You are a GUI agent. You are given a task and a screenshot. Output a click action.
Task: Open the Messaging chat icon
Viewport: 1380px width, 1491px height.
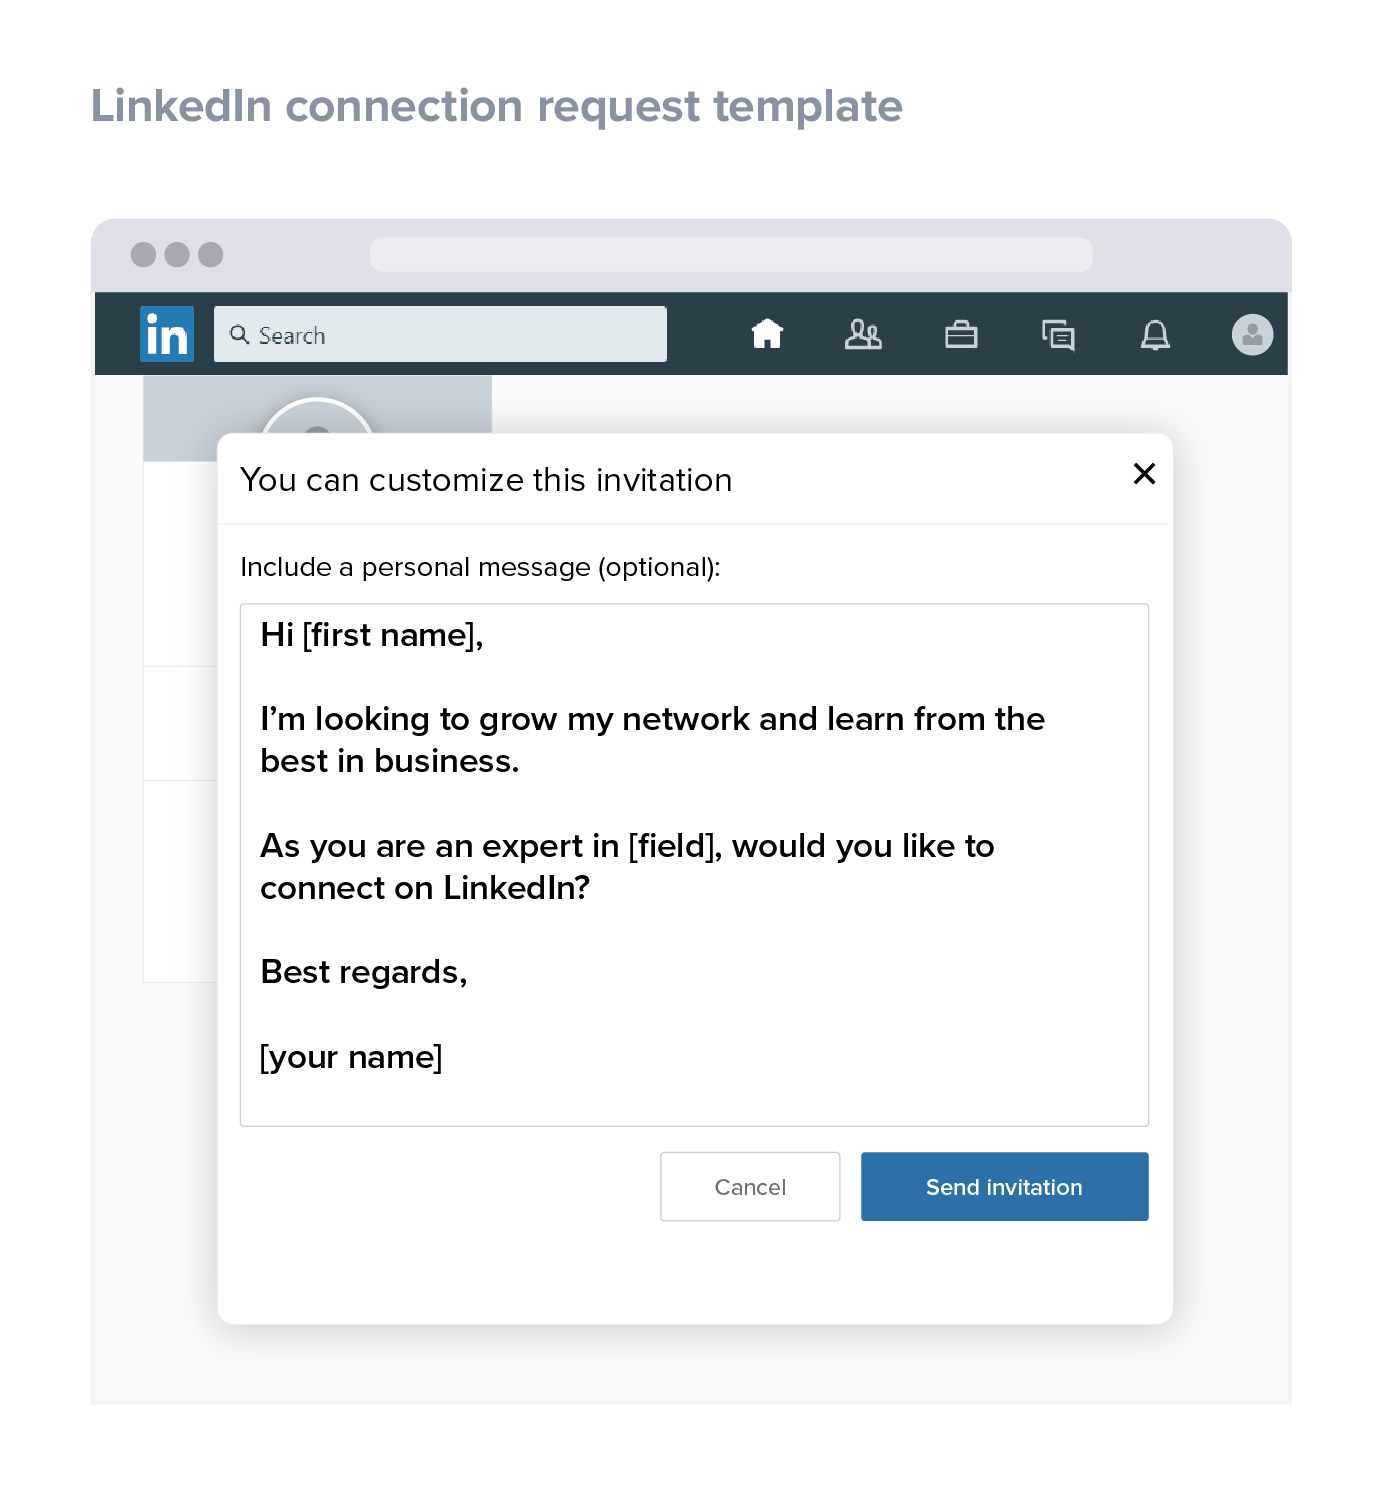(1058, 334)
